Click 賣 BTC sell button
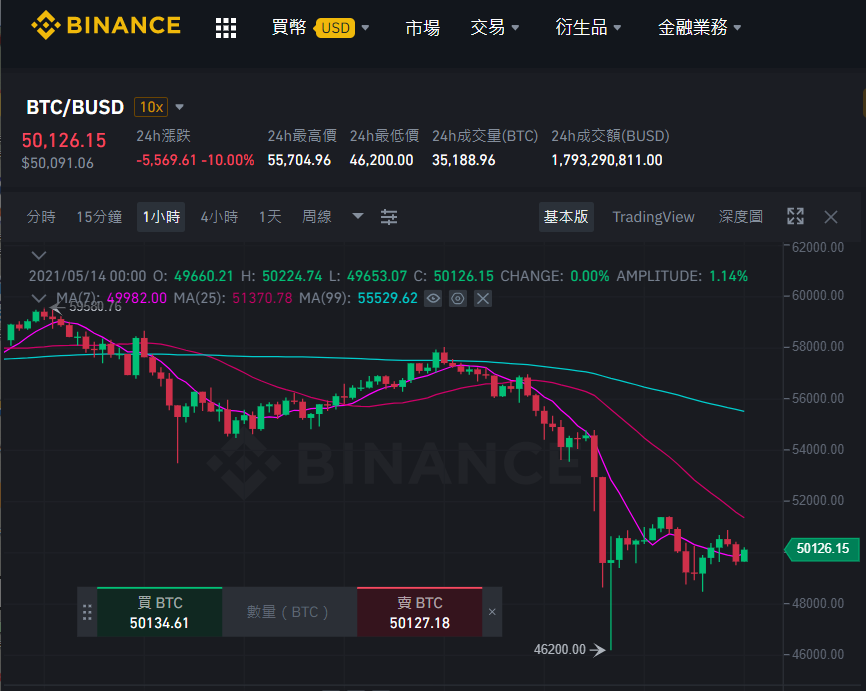The height and width of the screenshot is (691, 866). (x=420, y=612)
